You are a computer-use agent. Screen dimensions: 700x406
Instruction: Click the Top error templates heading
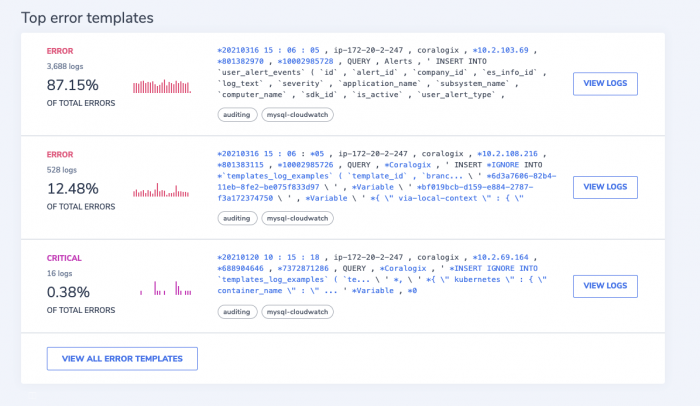[x=87, y=18]
